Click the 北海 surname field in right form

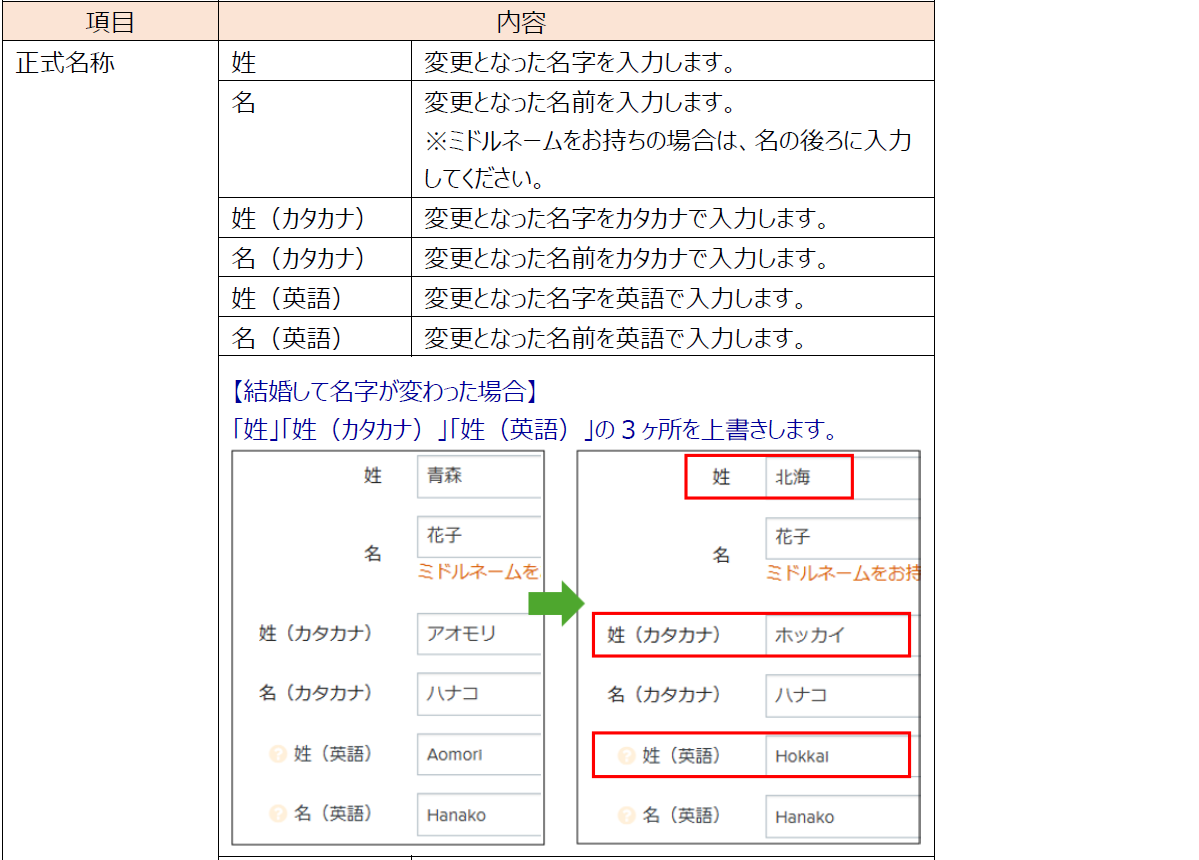point(842,478)
